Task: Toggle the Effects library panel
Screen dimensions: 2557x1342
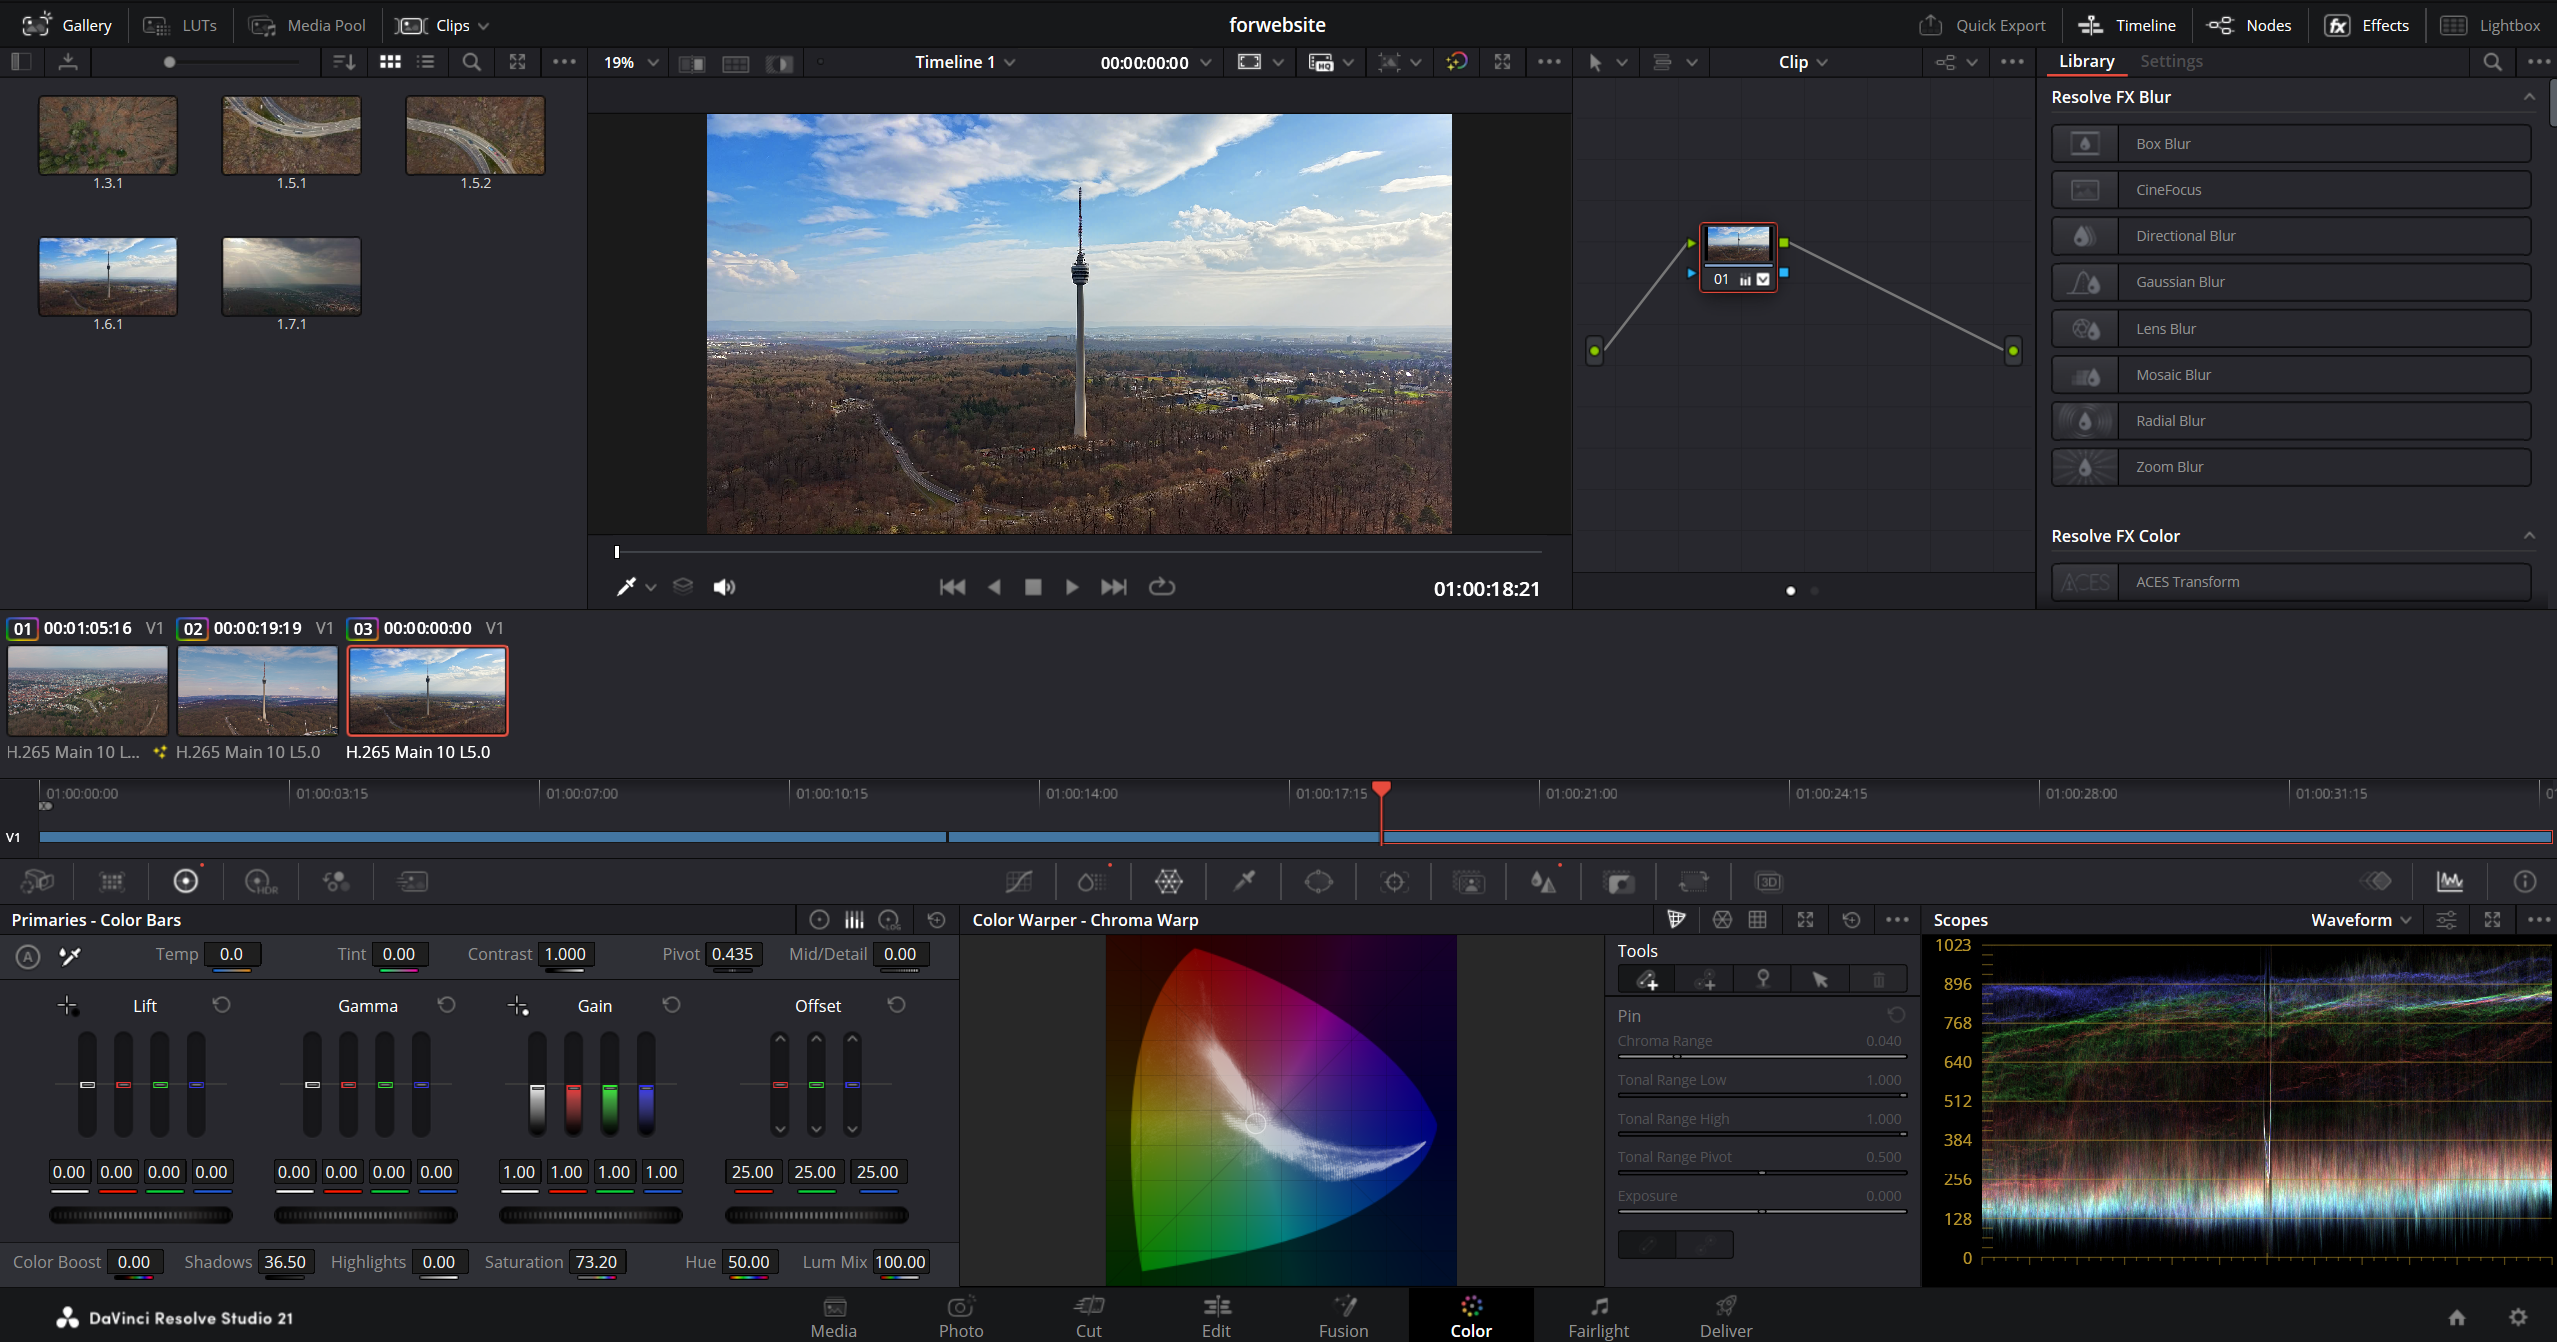Action: click(x=2367, y=25)
